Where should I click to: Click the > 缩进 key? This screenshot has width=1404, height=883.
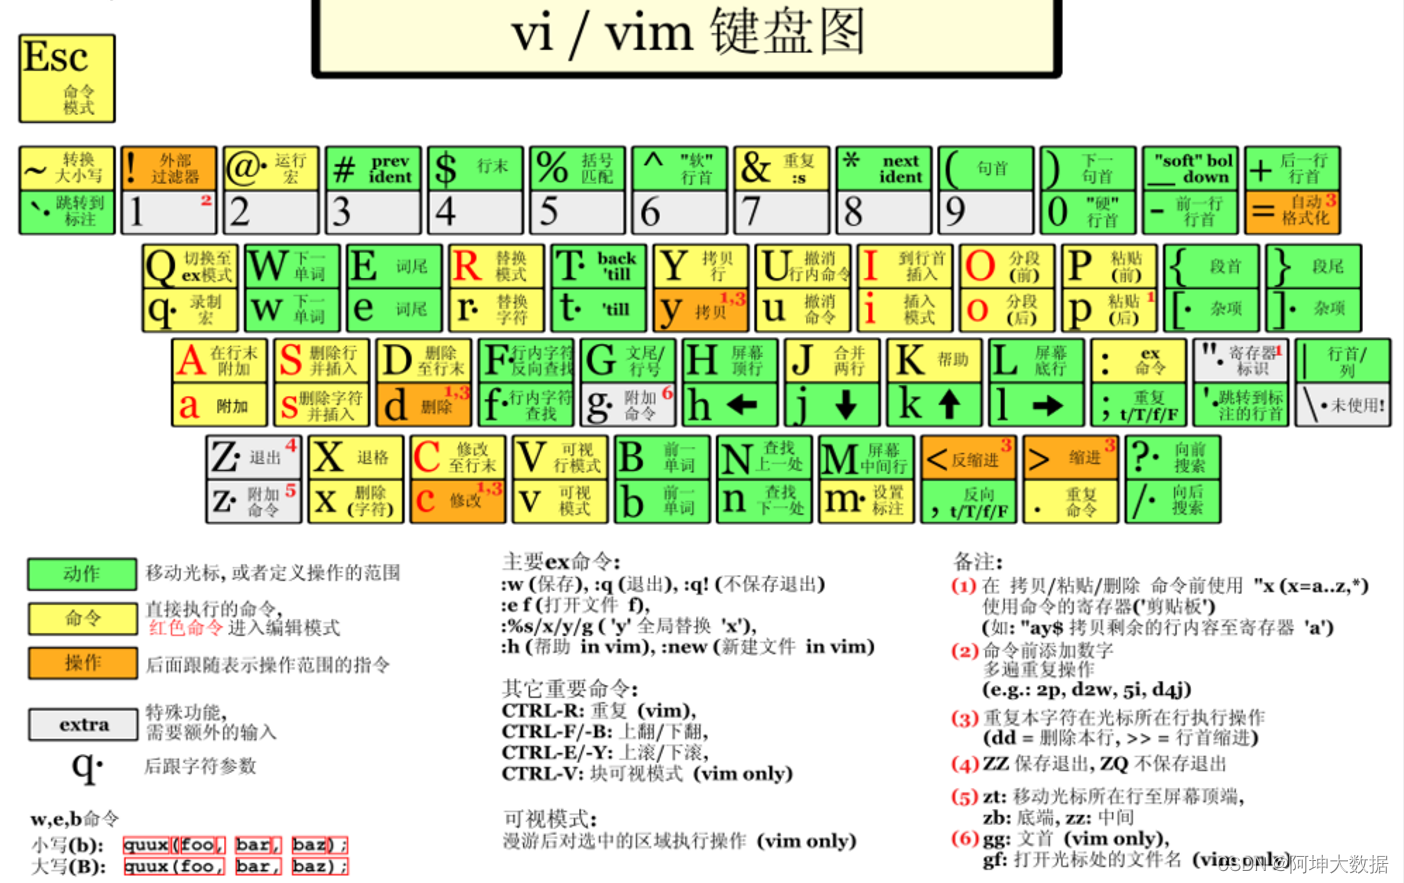pos(1071,457)
